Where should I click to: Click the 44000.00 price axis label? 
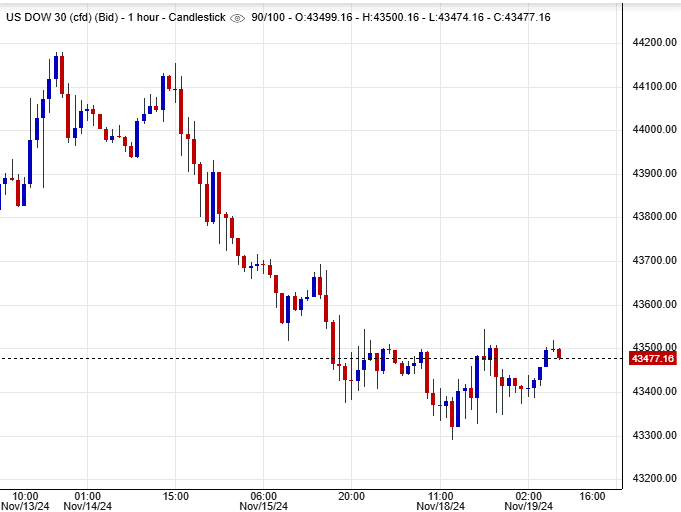[649, 129]
